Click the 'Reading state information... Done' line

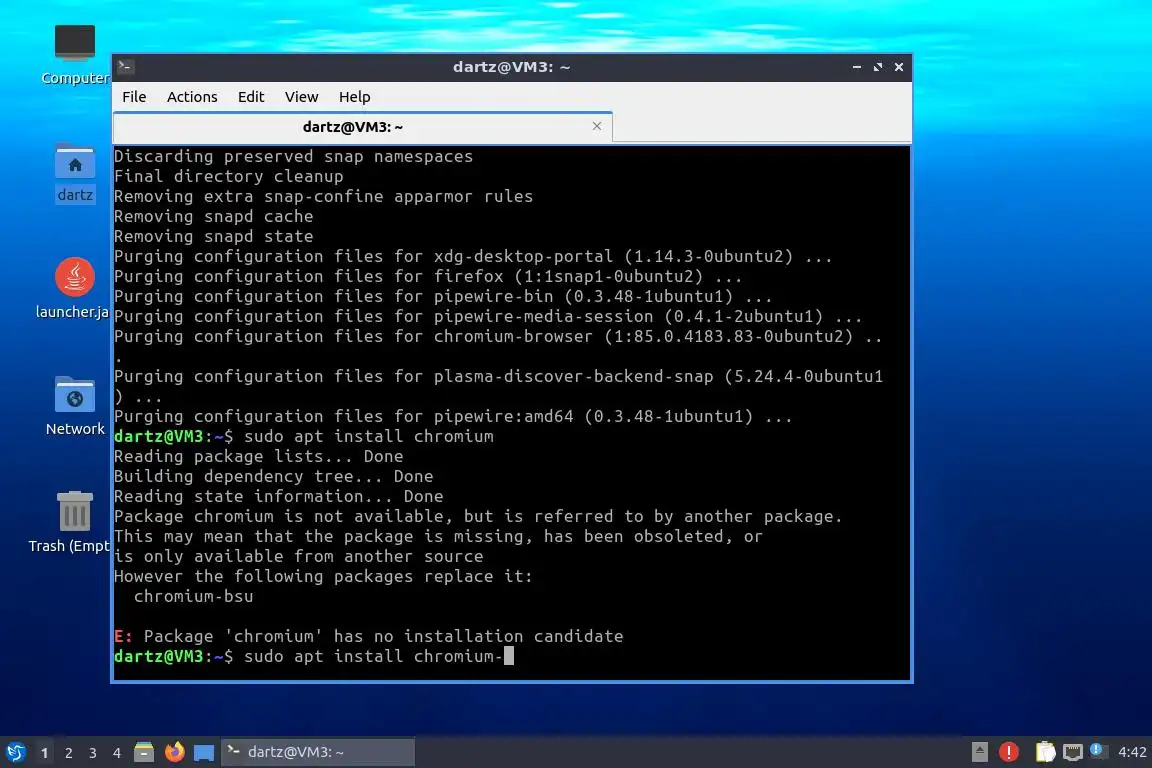278,496
